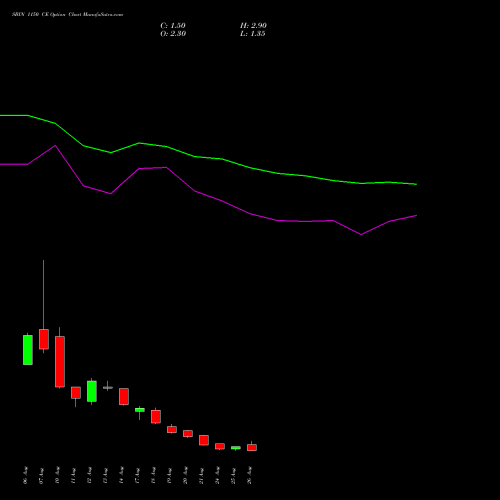The image size is (500, 500).
Task: Click the '13 Aug' date label
Action: click(x=106, y=475)
